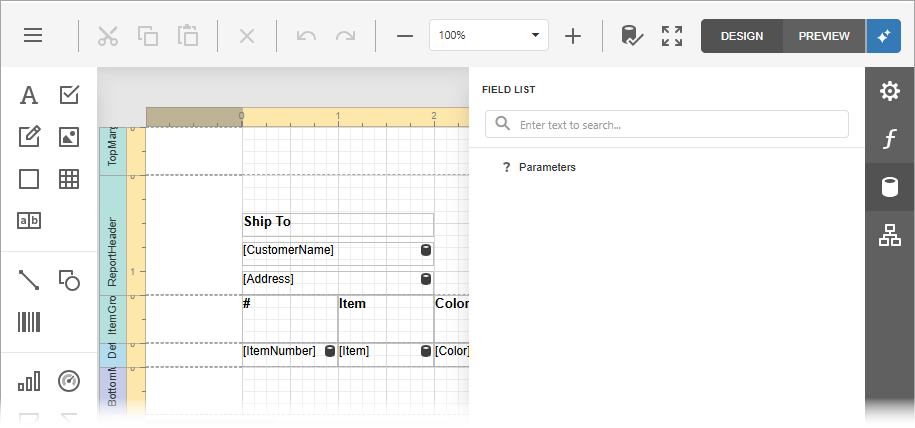Screen dimensions: 915x428
Task: Click the Redo arrow
Action: point(345,36)
